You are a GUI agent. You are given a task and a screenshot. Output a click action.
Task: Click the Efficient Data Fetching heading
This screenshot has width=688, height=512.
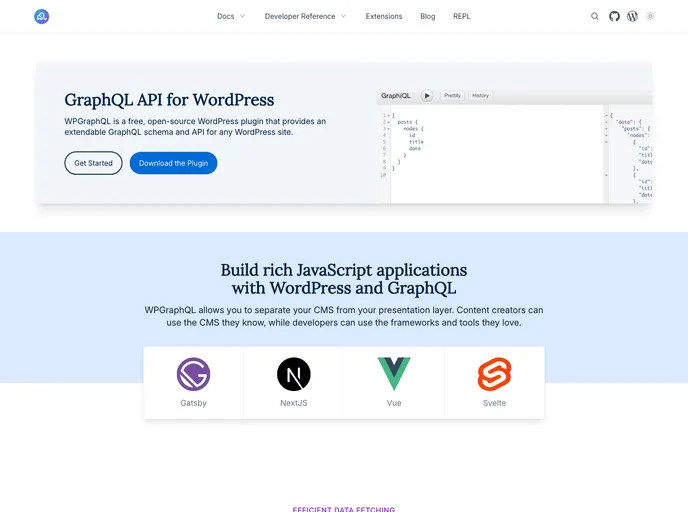(x=344, y=509)
